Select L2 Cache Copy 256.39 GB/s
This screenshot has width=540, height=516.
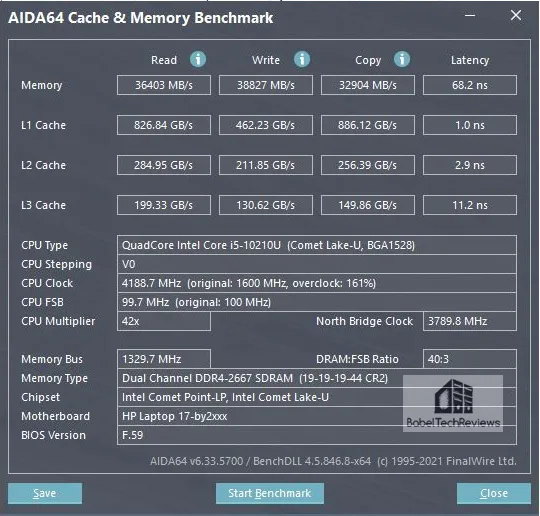(x=367, y=165)
